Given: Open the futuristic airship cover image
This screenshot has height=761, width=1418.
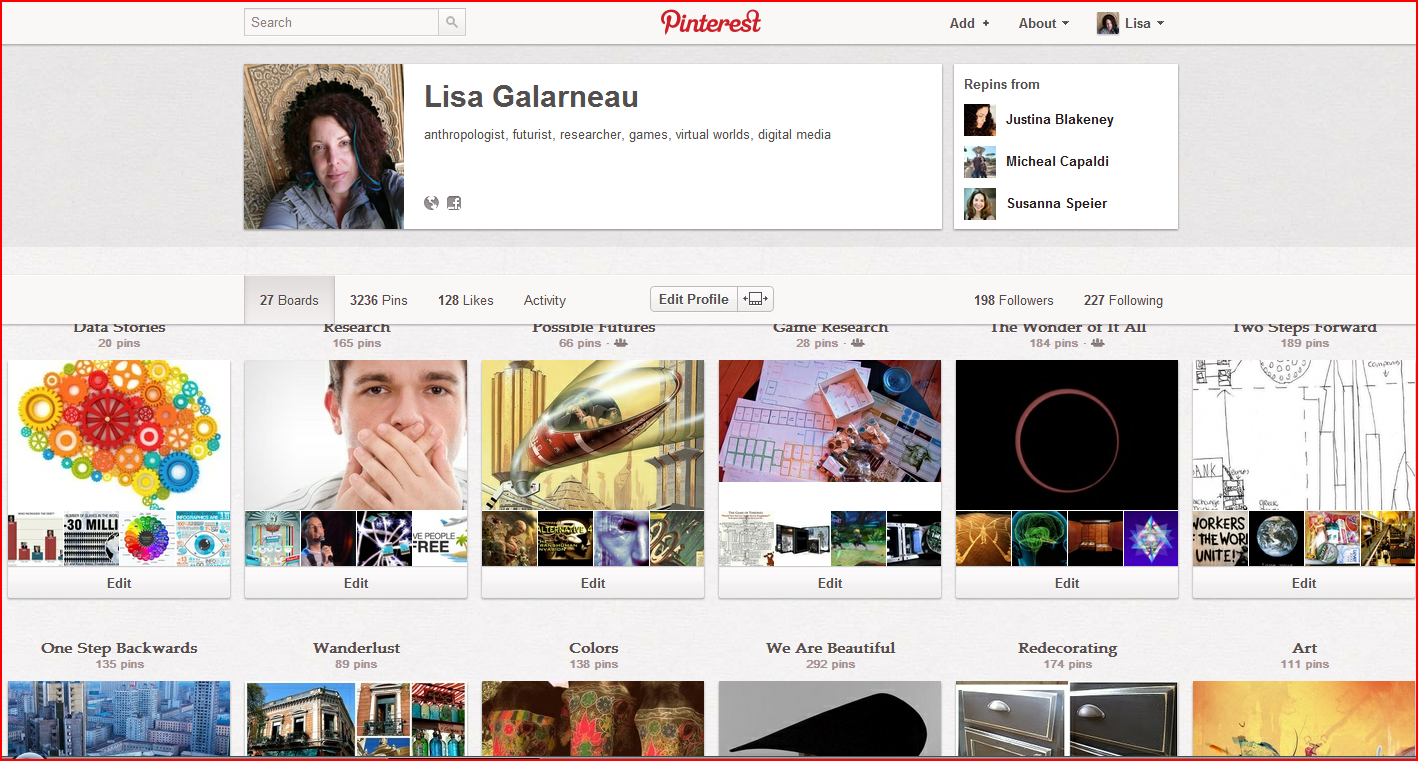Looking at the screenshot, I should (x=593, y=435).
